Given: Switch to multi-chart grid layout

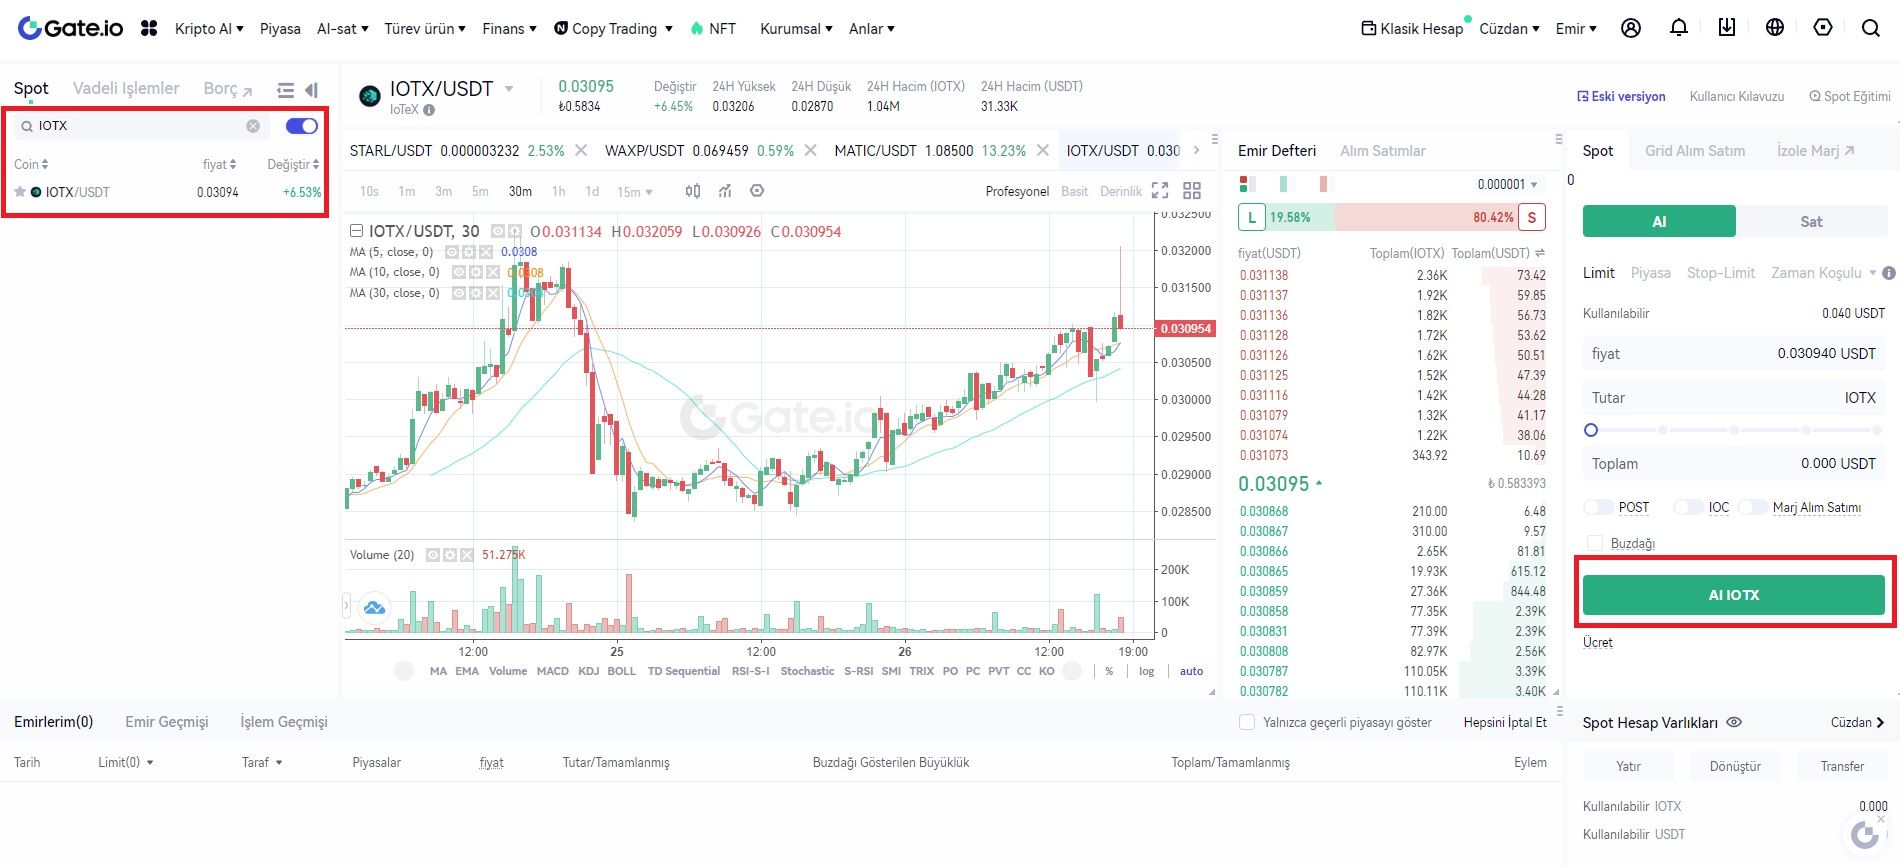Looking at the screenshot, I should click(x=1192, y=191).
